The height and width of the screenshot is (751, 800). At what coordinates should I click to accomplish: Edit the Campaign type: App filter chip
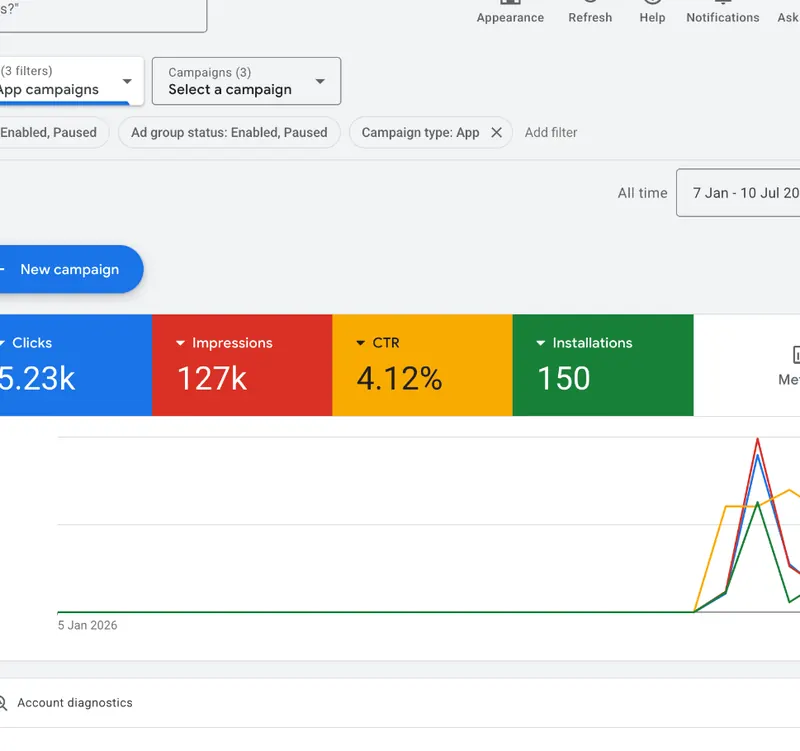[420, 133]
